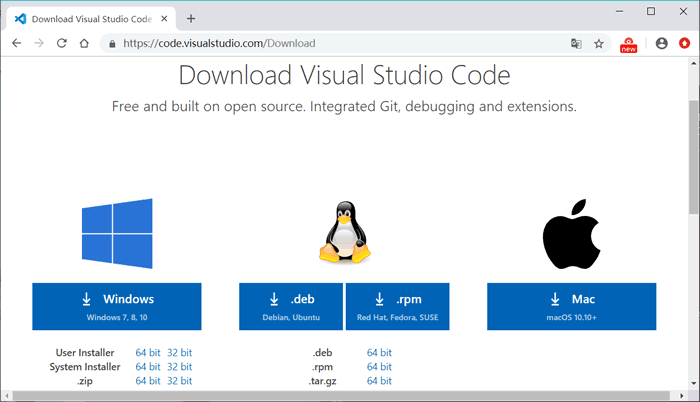The height and width of the screenshot is (402, 700).
Task: Bookmark this page with star icon
Action: pos(599,43)
